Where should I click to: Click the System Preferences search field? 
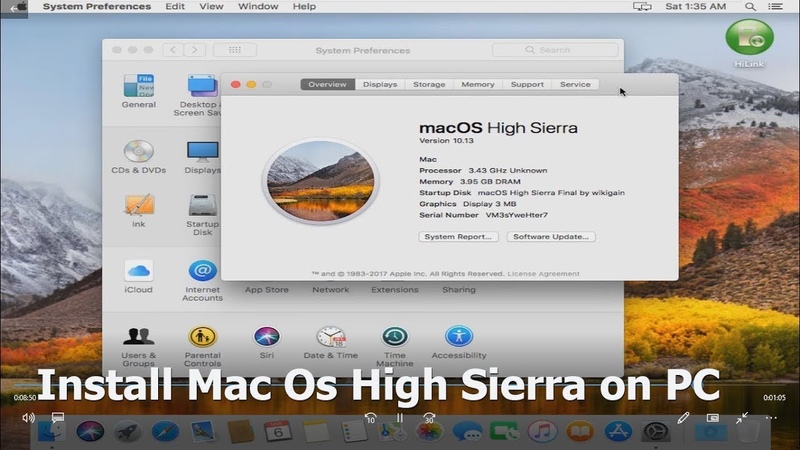click(x=555, y=50)
